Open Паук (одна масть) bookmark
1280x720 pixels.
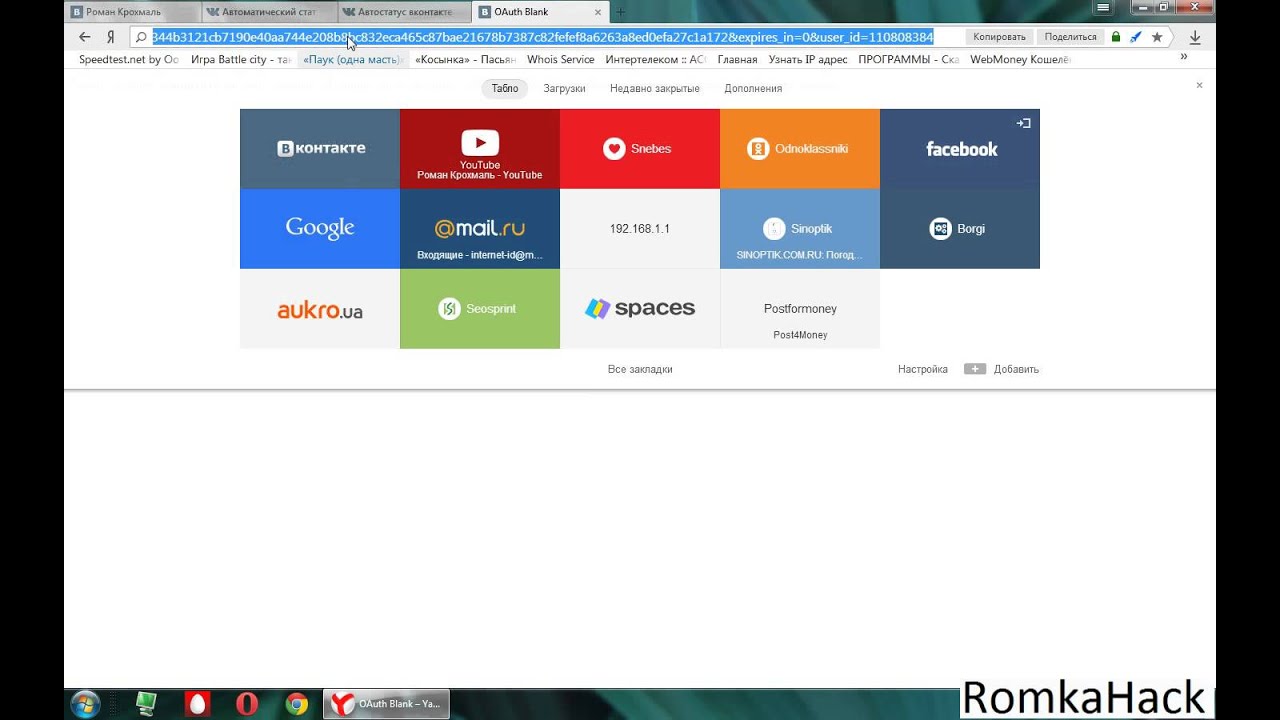pyautogui.click(x=352, y=59)
